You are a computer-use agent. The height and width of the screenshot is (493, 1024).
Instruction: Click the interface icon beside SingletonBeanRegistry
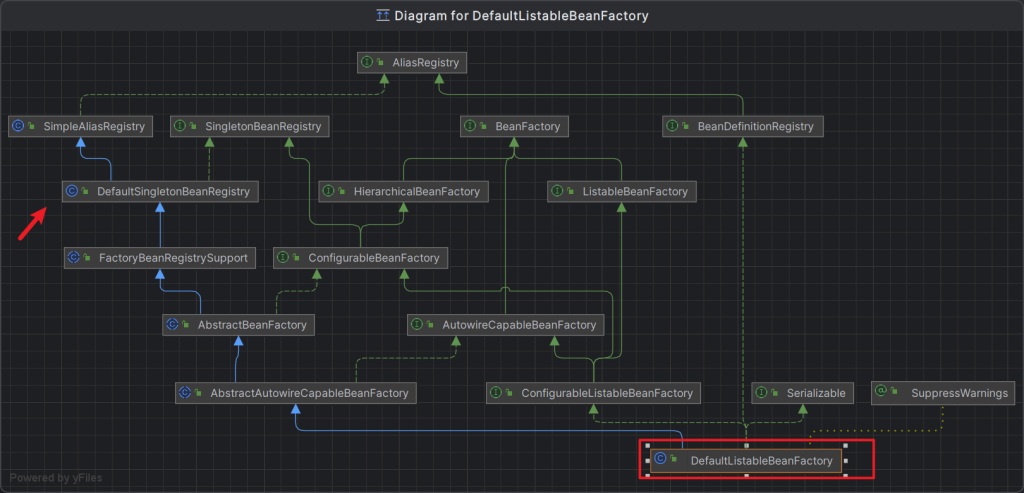[x=180, y=126]
